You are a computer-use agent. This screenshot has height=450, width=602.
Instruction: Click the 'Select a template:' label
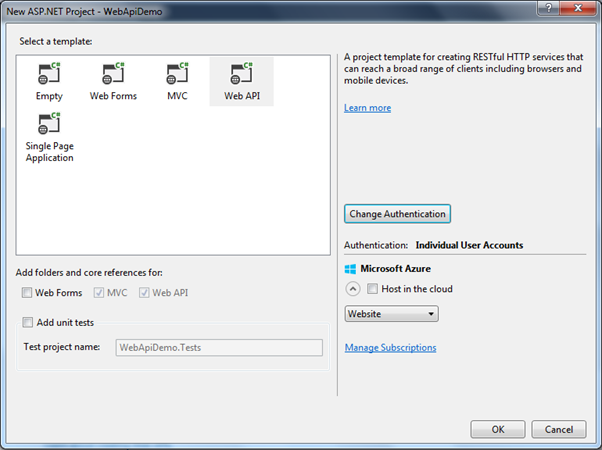pyautogui.click(x=56, y=41)
